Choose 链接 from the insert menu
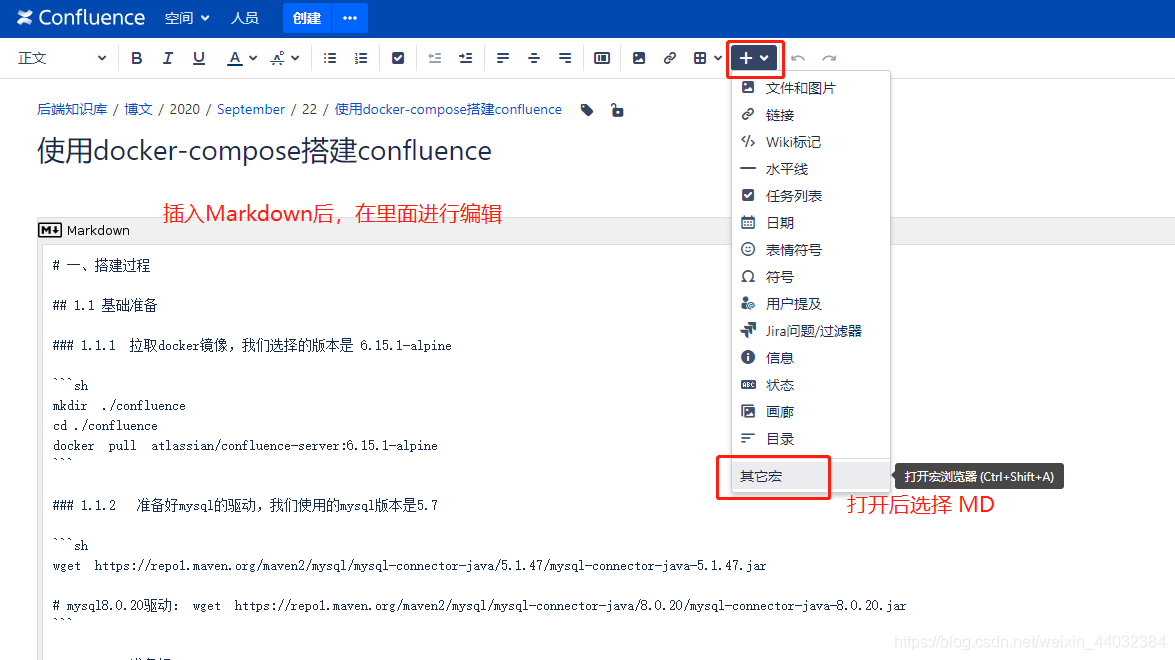 [x=811, y=115]
